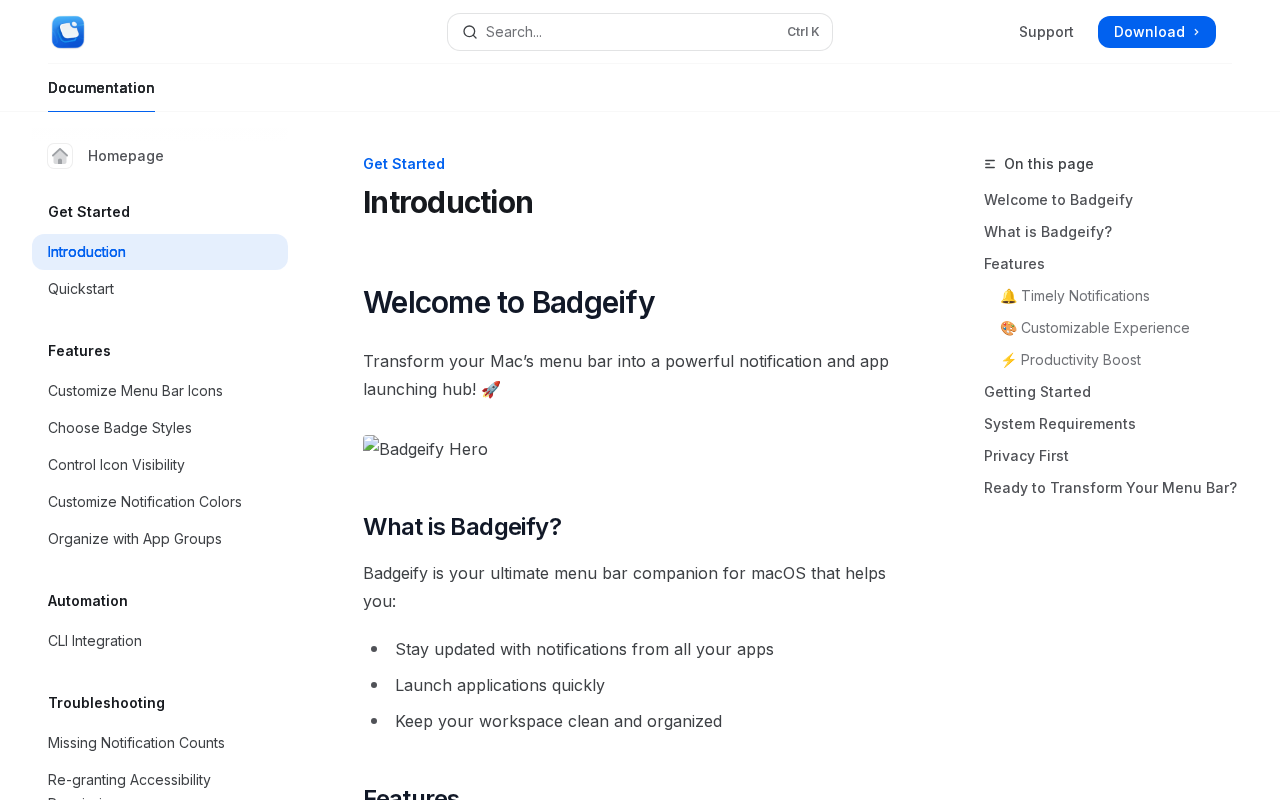Click the Badgeify logo icon
Viewport: 1280px width, 800px height.
pyautogui.click(x=68, y=32)
